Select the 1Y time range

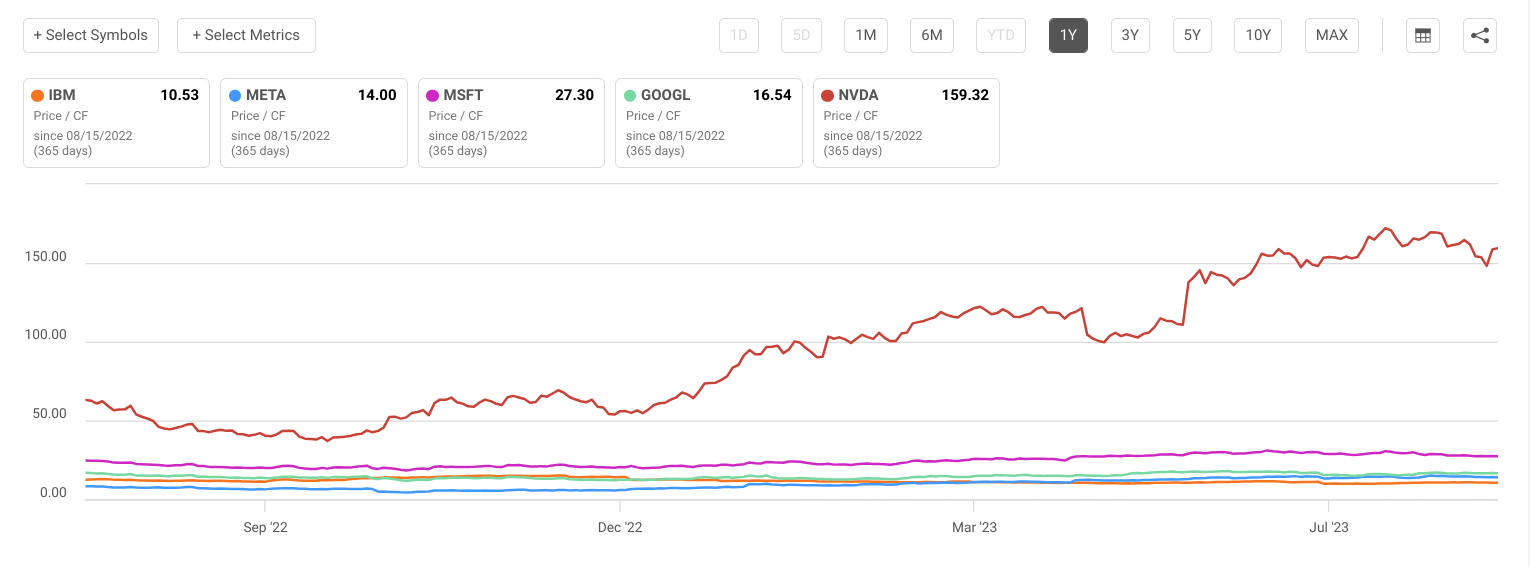coord(1068,36)
